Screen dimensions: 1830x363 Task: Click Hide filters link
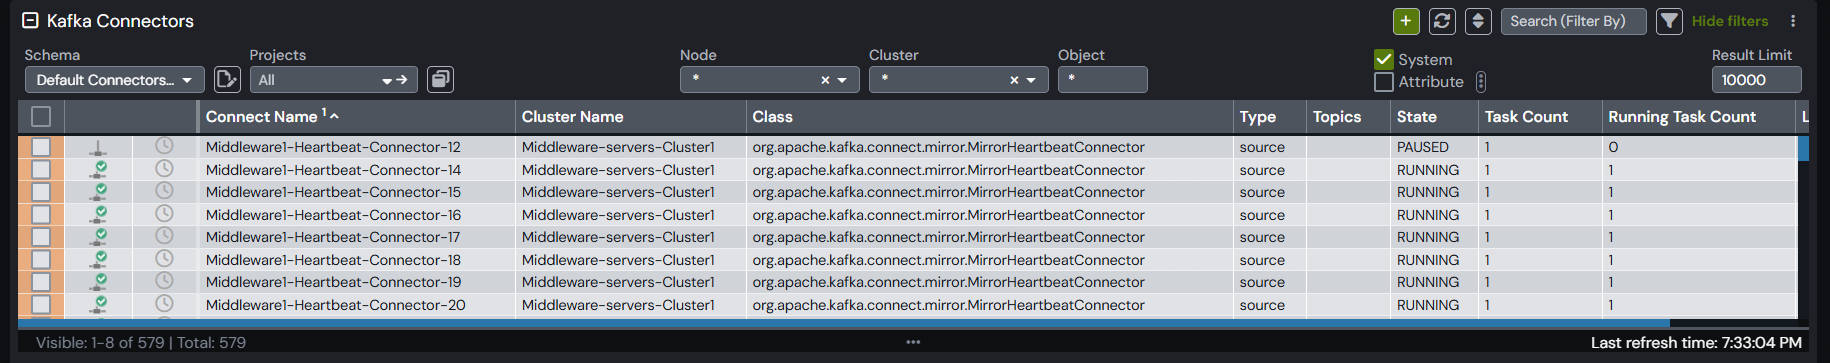1730,21
